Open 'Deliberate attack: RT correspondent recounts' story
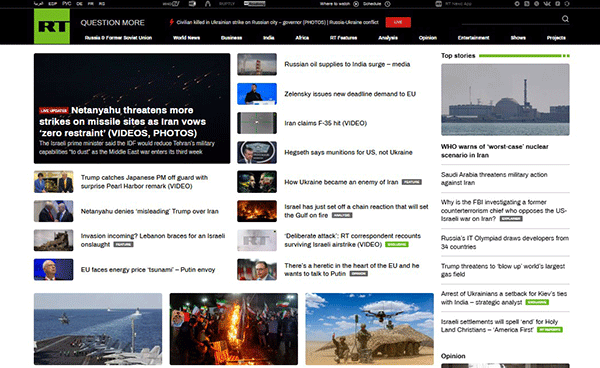 (x=352, y=240)
